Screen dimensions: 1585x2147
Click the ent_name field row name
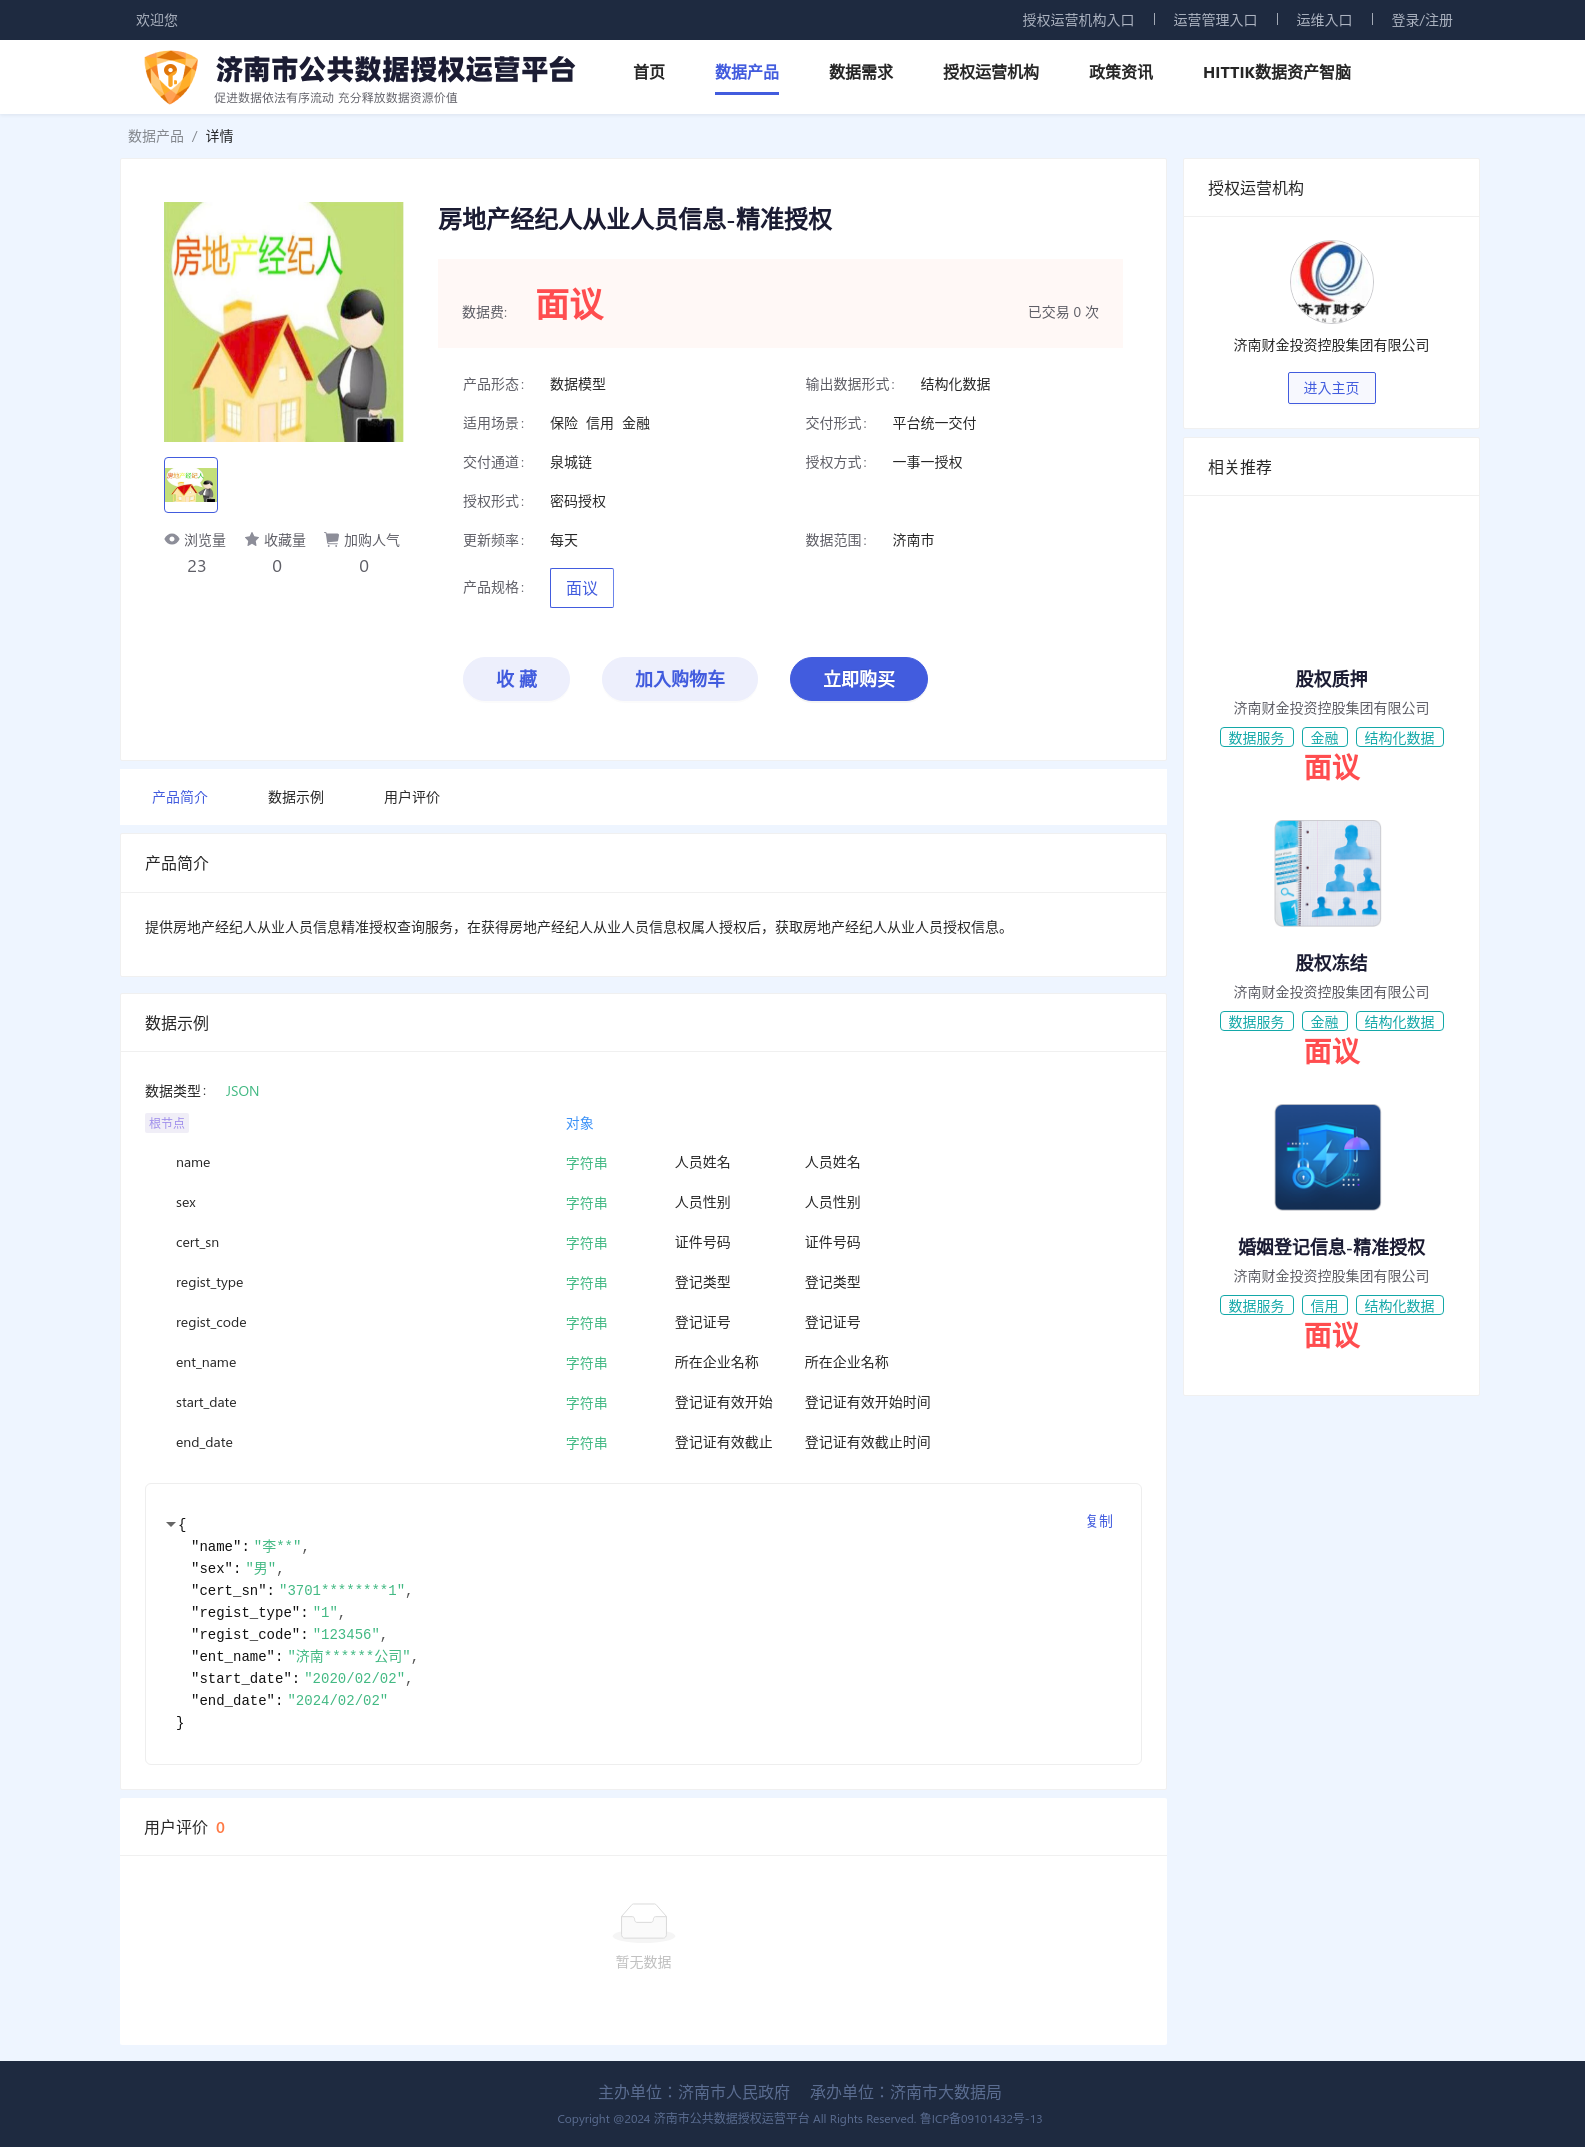coord(206,1362)
